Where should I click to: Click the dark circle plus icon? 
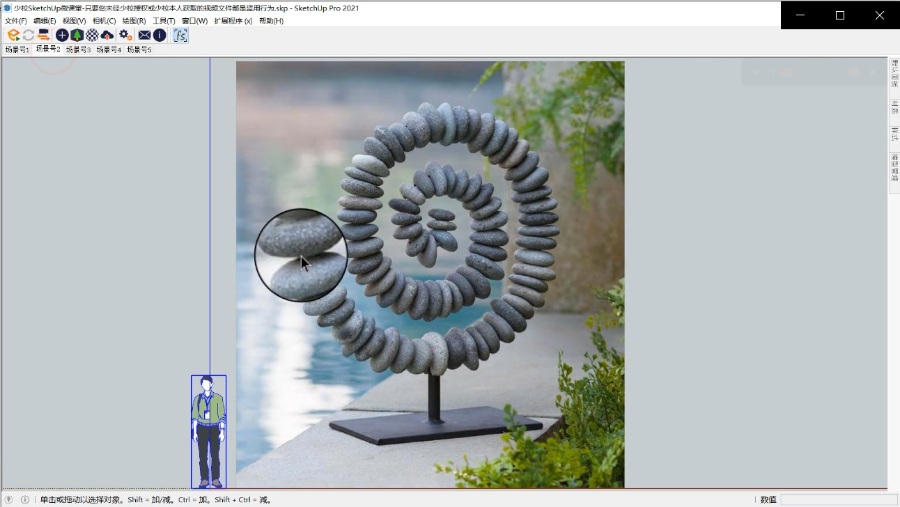point(62,36)
